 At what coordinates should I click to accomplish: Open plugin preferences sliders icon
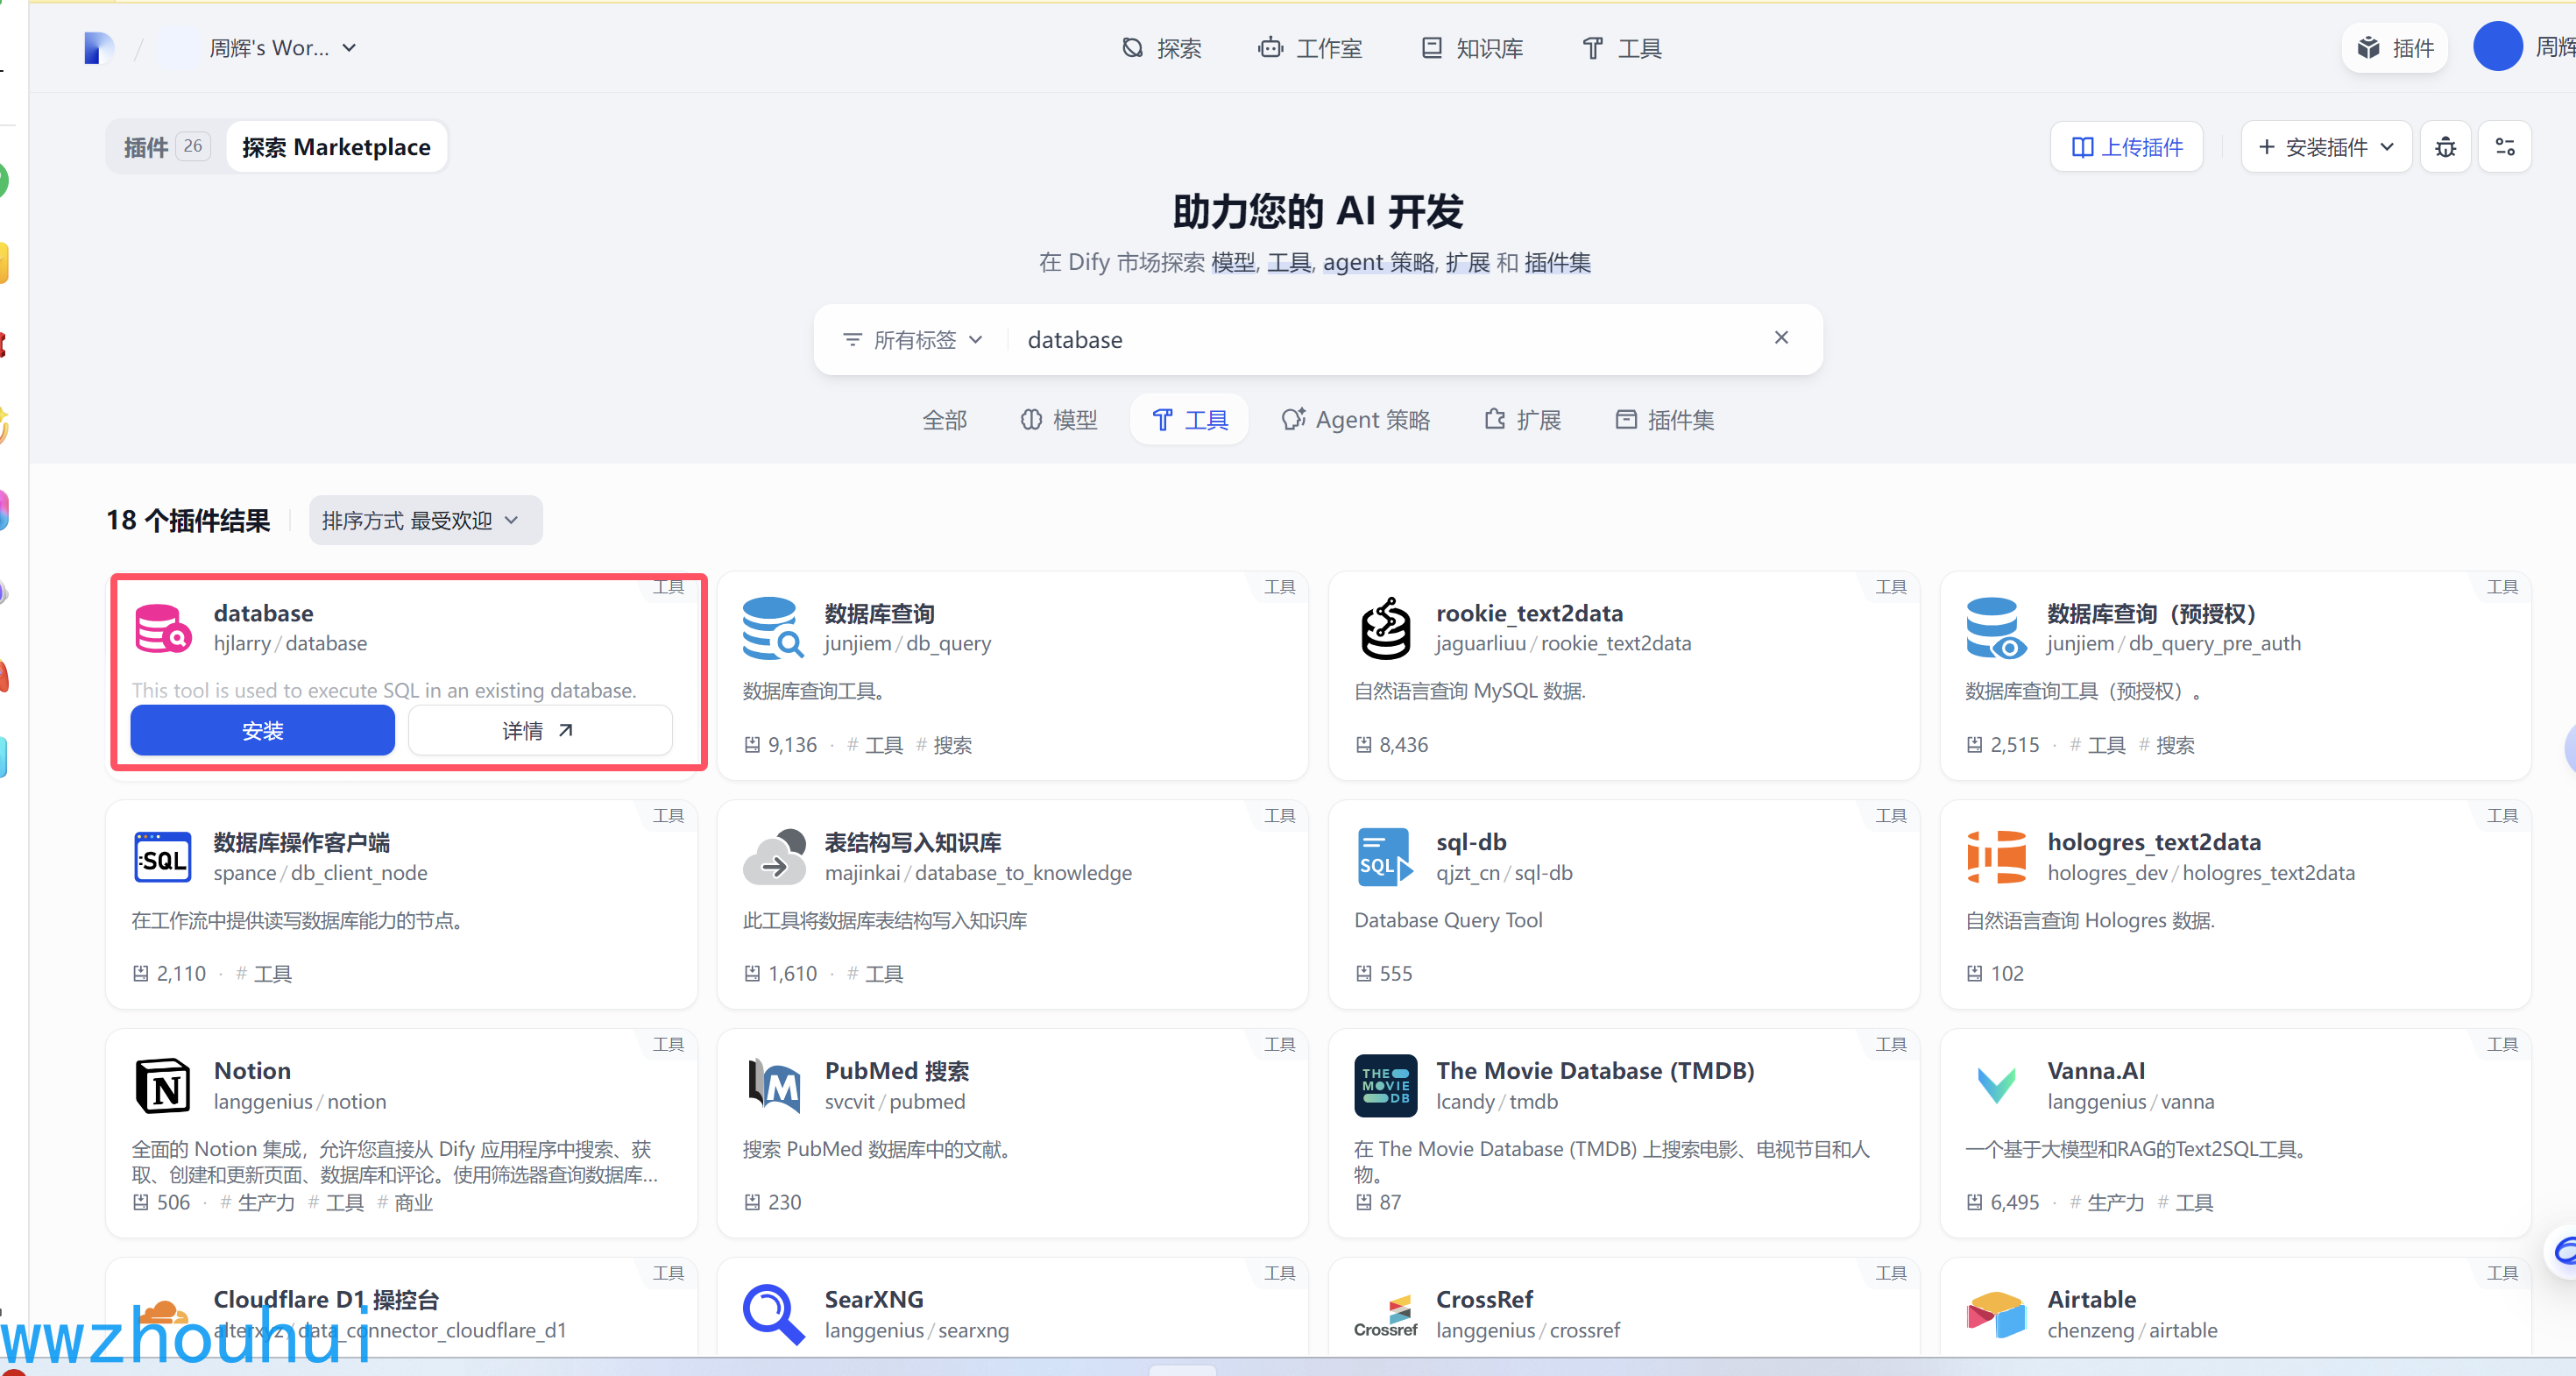[2504, 147]
